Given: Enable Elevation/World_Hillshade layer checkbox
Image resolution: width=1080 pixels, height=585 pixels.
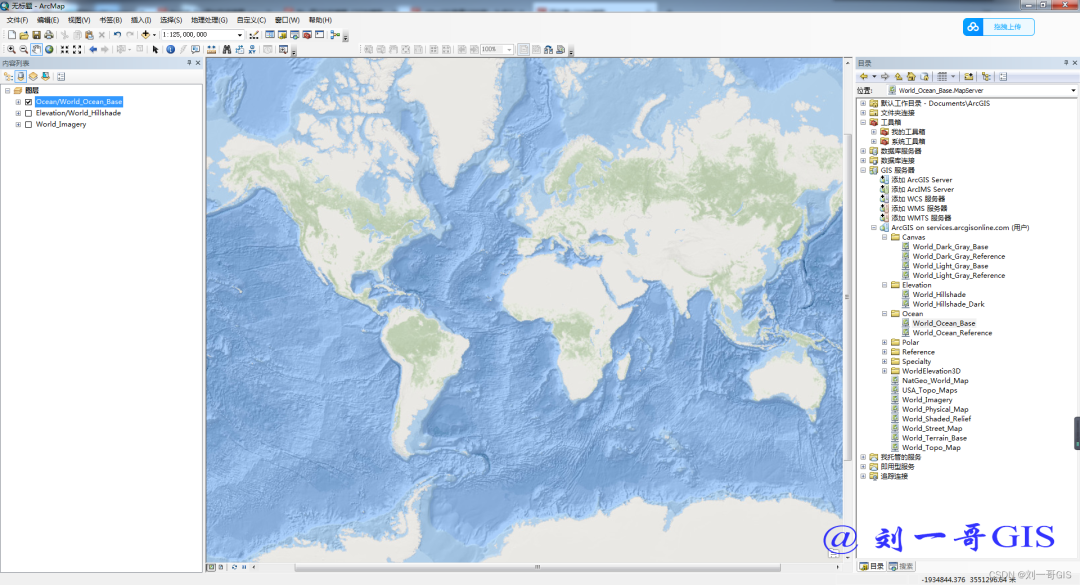Looking at the screenshot, I should 28,113.
